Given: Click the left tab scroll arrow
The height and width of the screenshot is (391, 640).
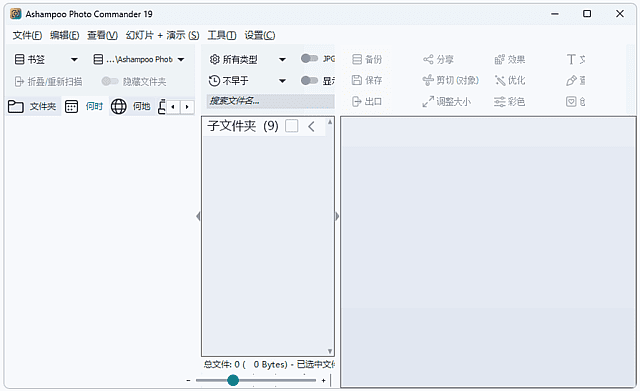Looking at the screenshot, I should [173, 107].
